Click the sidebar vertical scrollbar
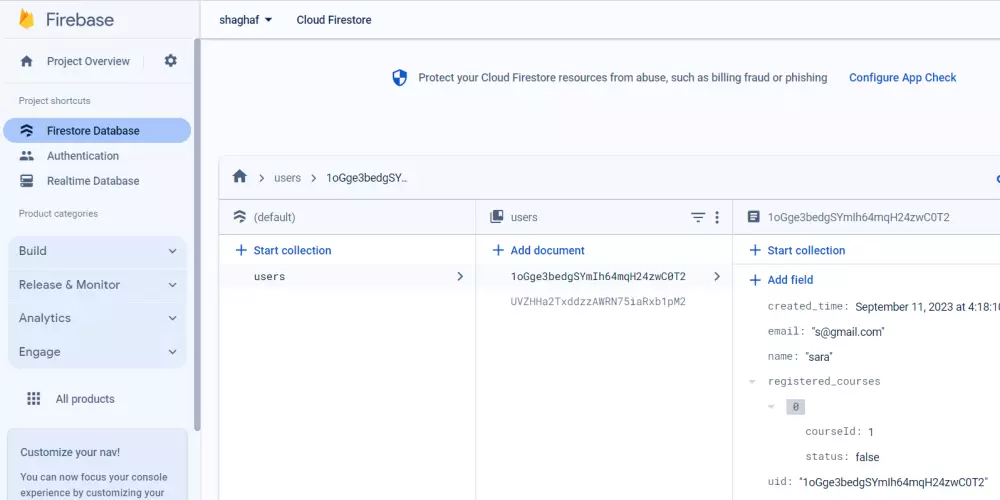 coord(197,235)
